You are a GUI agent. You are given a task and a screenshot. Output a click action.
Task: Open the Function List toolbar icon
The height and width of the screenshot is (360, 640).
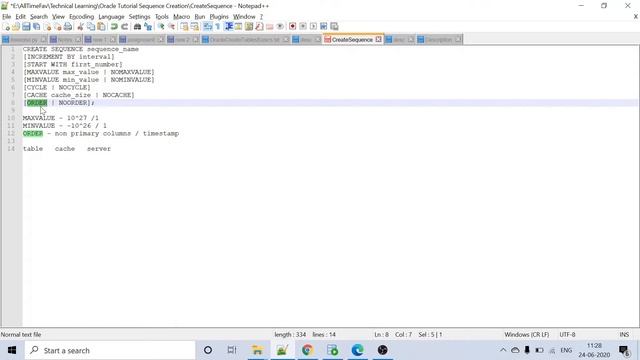259,27
